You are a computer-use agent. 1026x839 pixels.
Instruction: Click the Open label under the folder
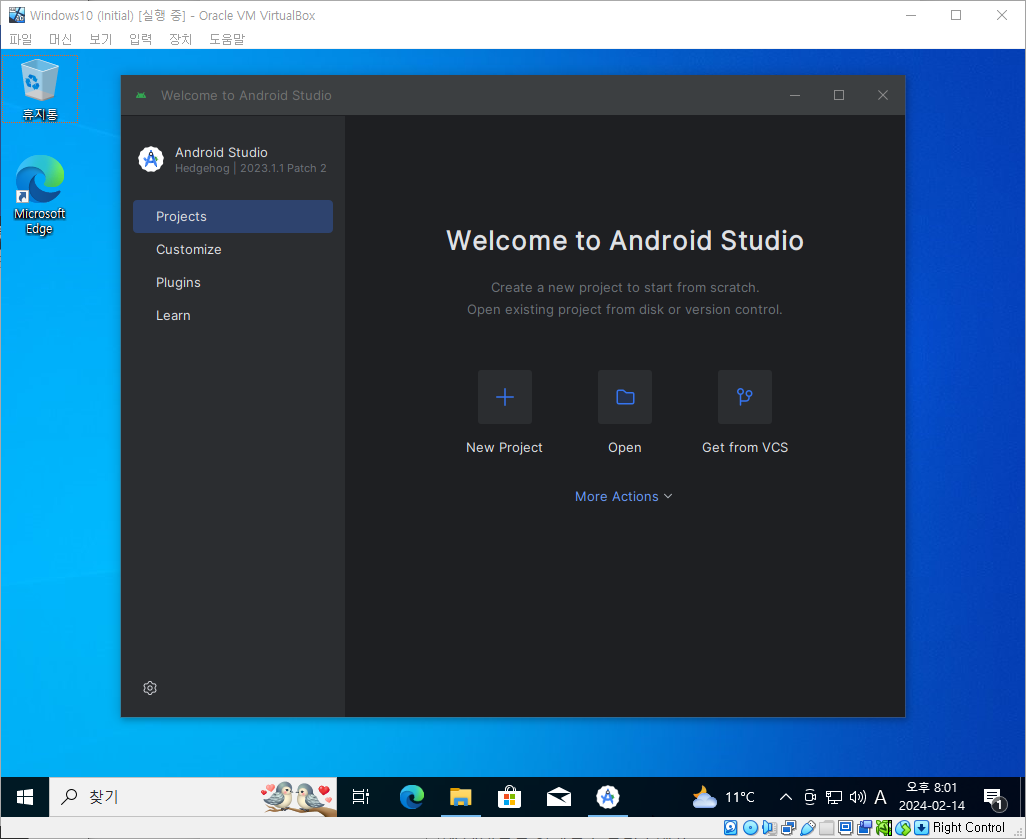click(625, 448)
